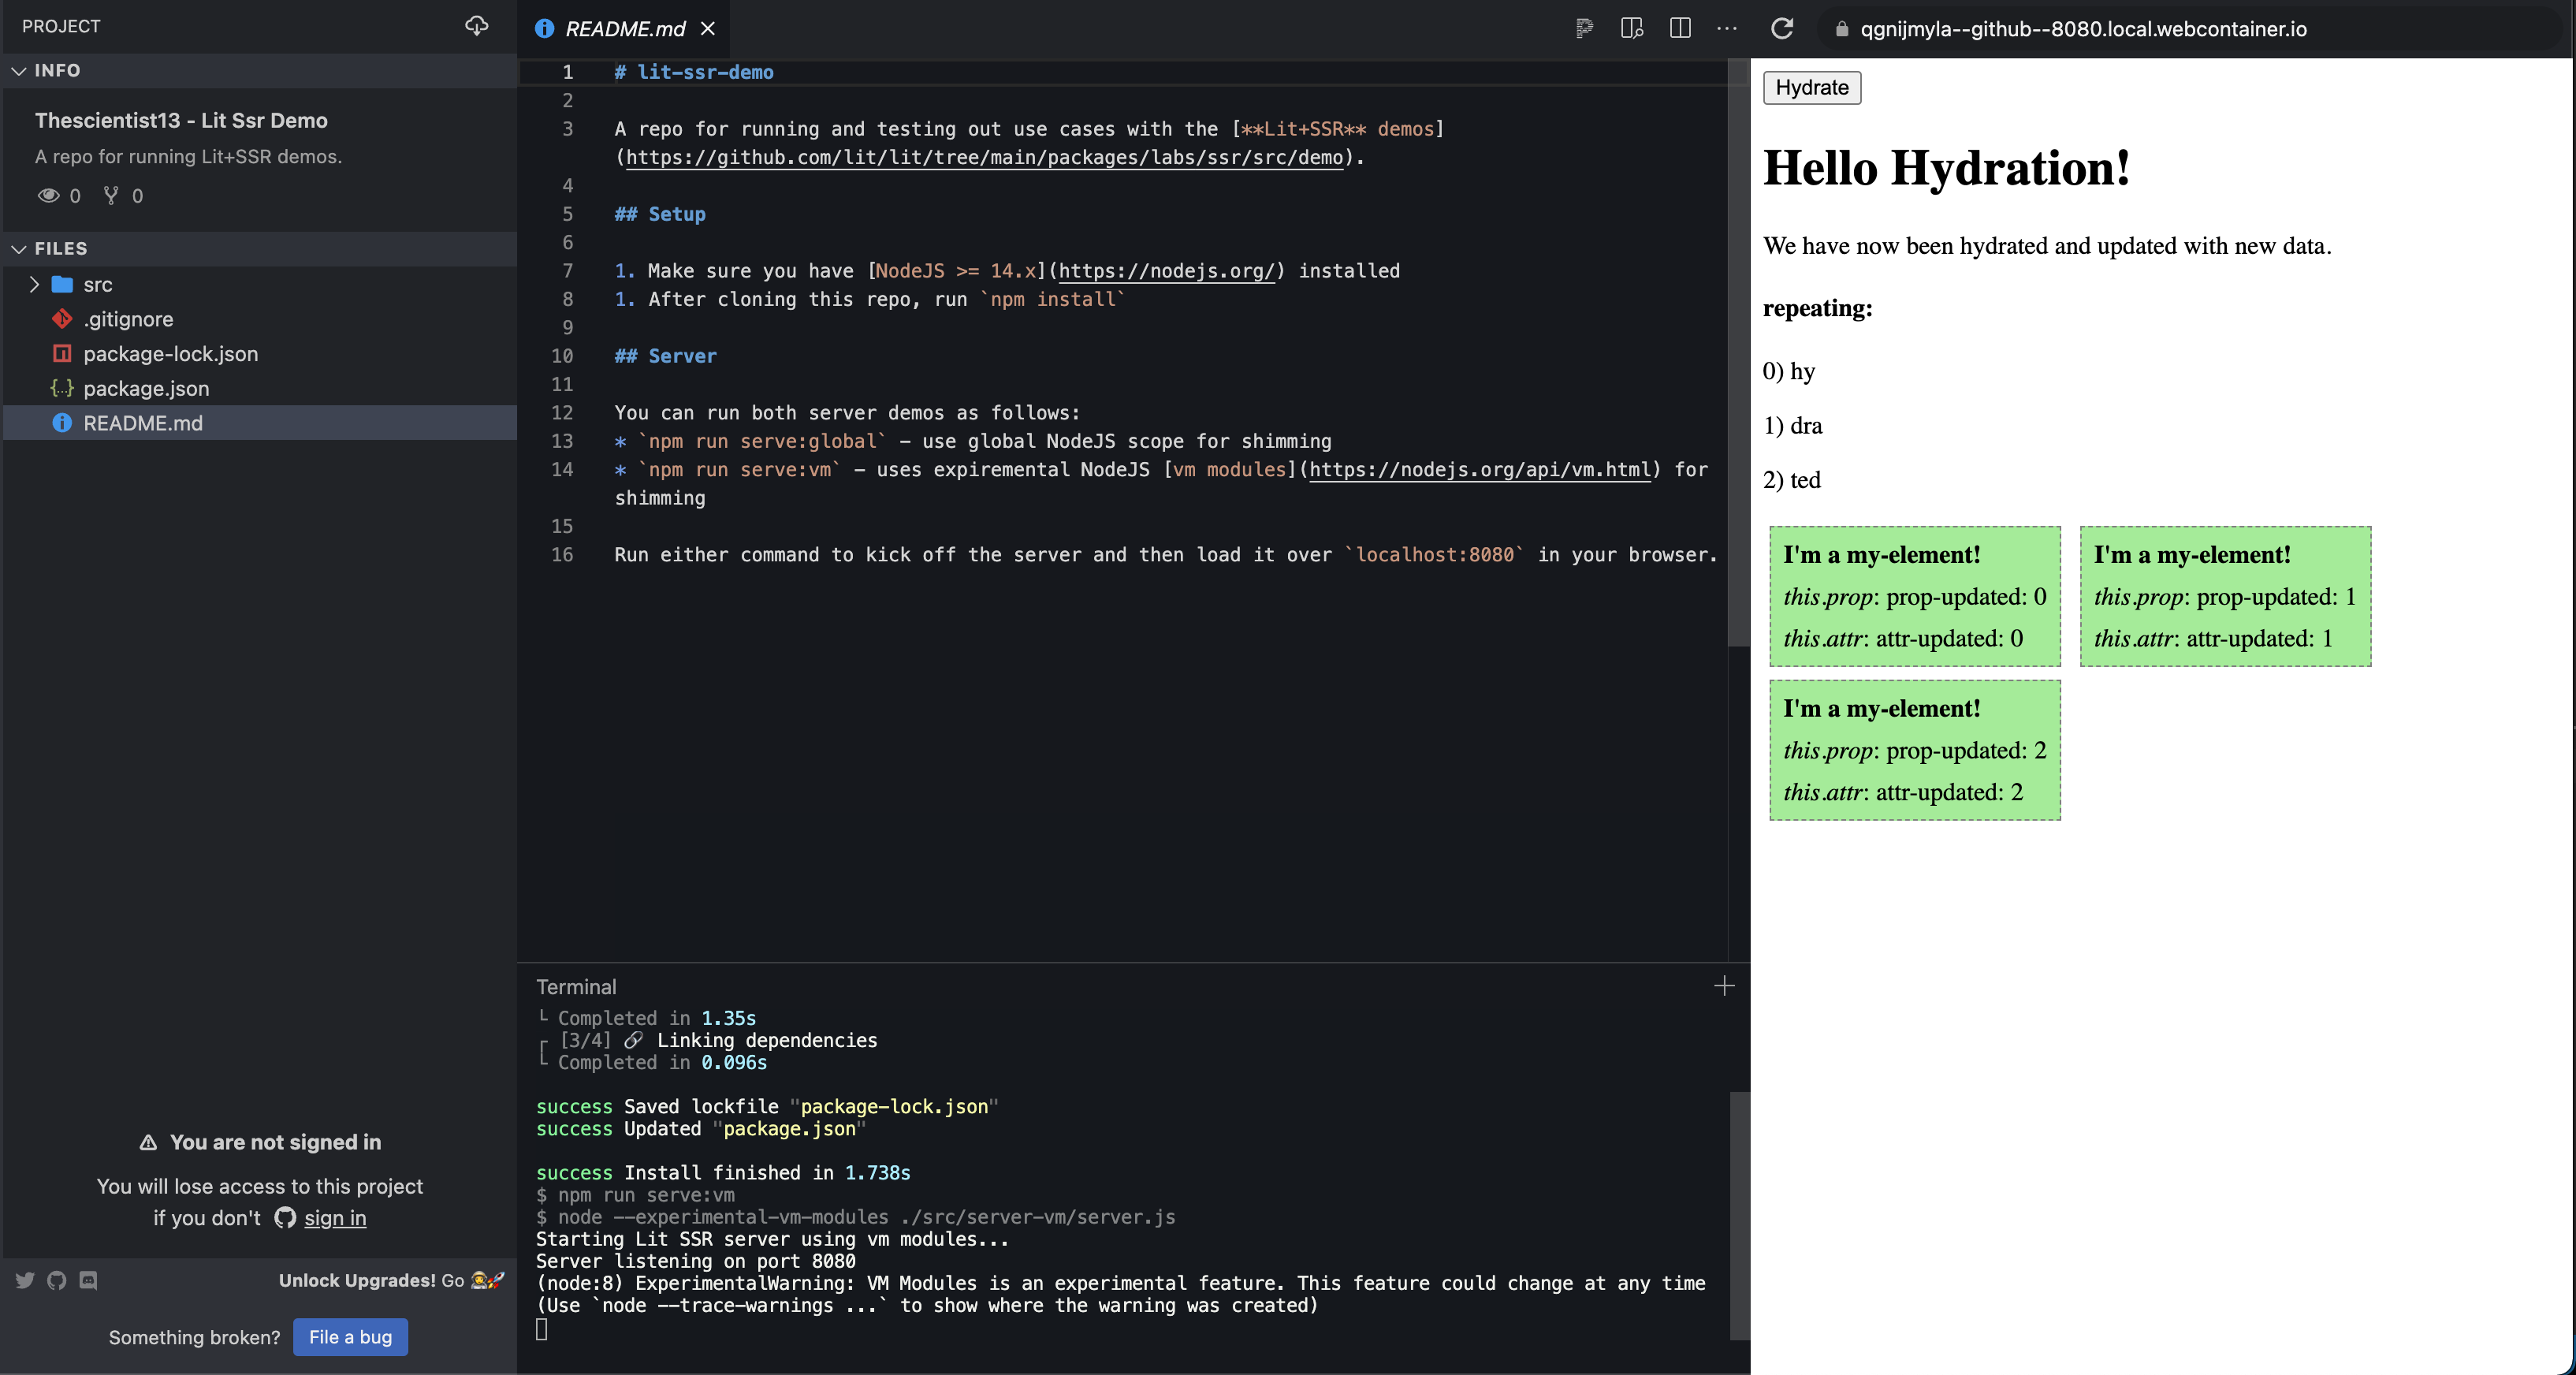Click line number 12 in the editor gutter
This screenshot has width=2576, height=1375.
click(x=562, y=413)
